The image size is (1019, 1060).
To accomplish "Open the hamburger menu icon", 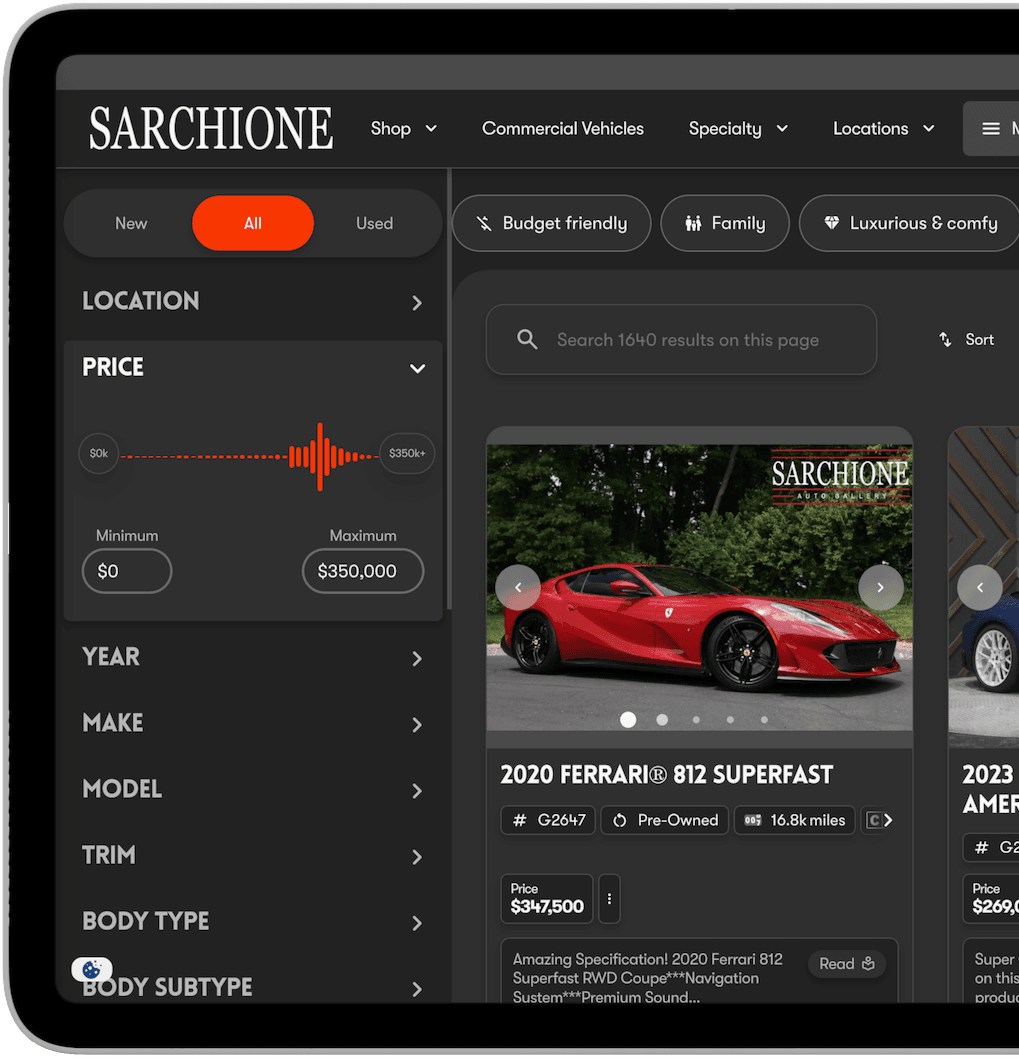I will (991, 128).
